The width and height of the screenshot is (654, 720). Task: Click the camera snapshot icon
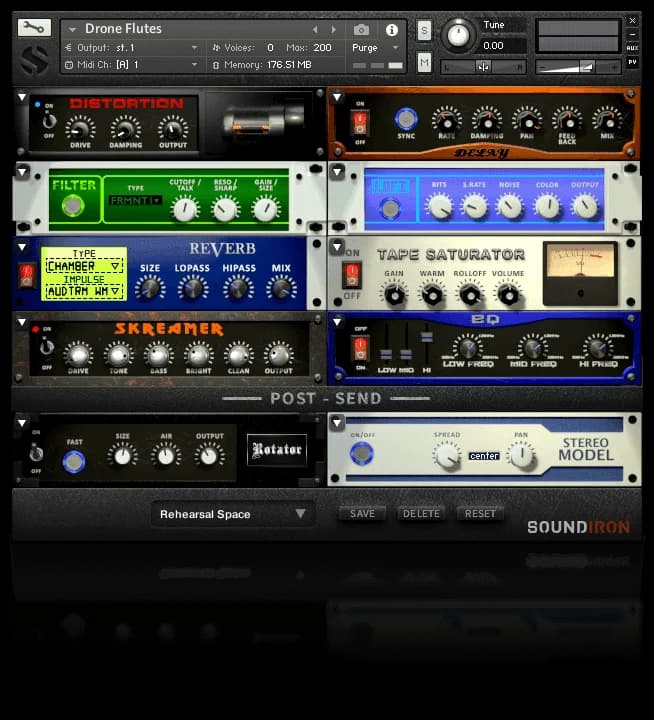361,30
